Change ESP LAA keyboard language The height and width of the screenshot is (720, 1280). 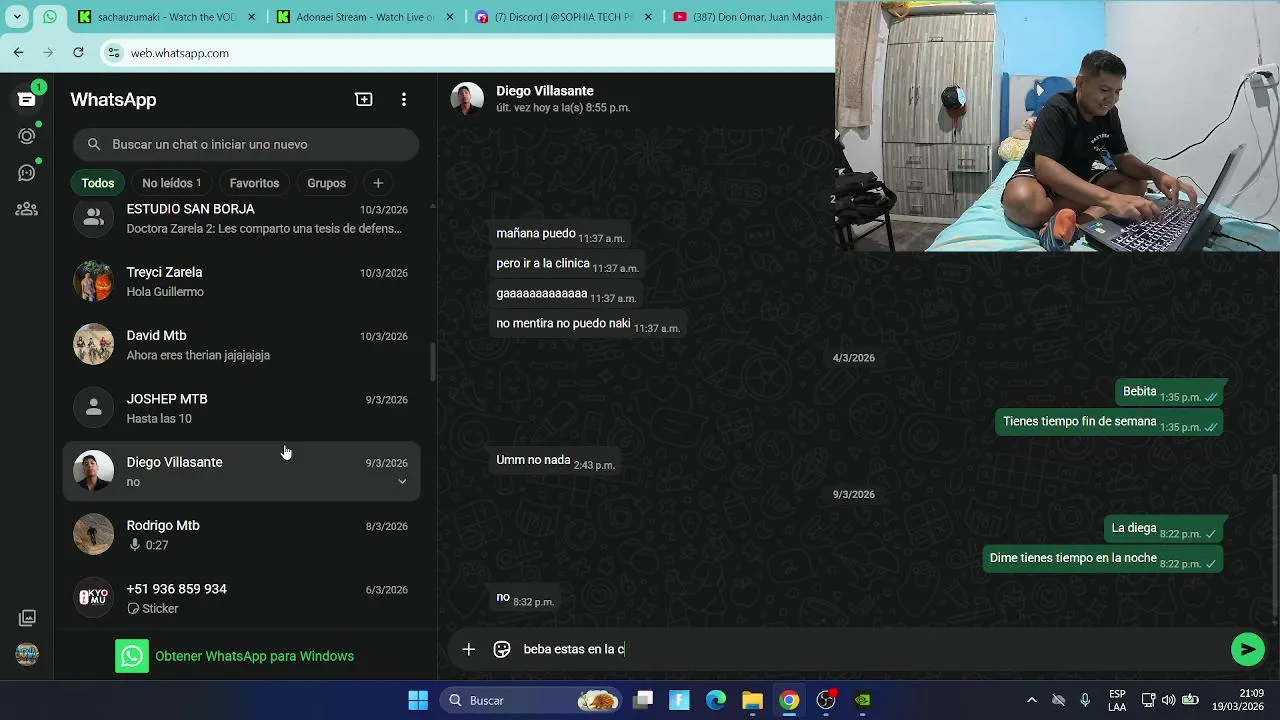tap(1117, 700)
